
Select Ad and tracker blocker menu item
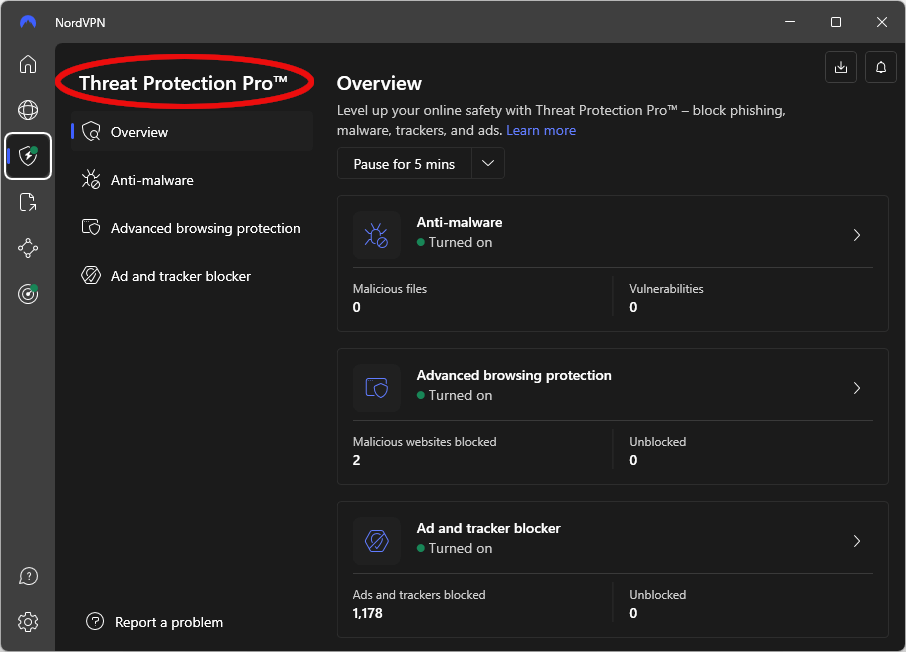coord(192,276)
